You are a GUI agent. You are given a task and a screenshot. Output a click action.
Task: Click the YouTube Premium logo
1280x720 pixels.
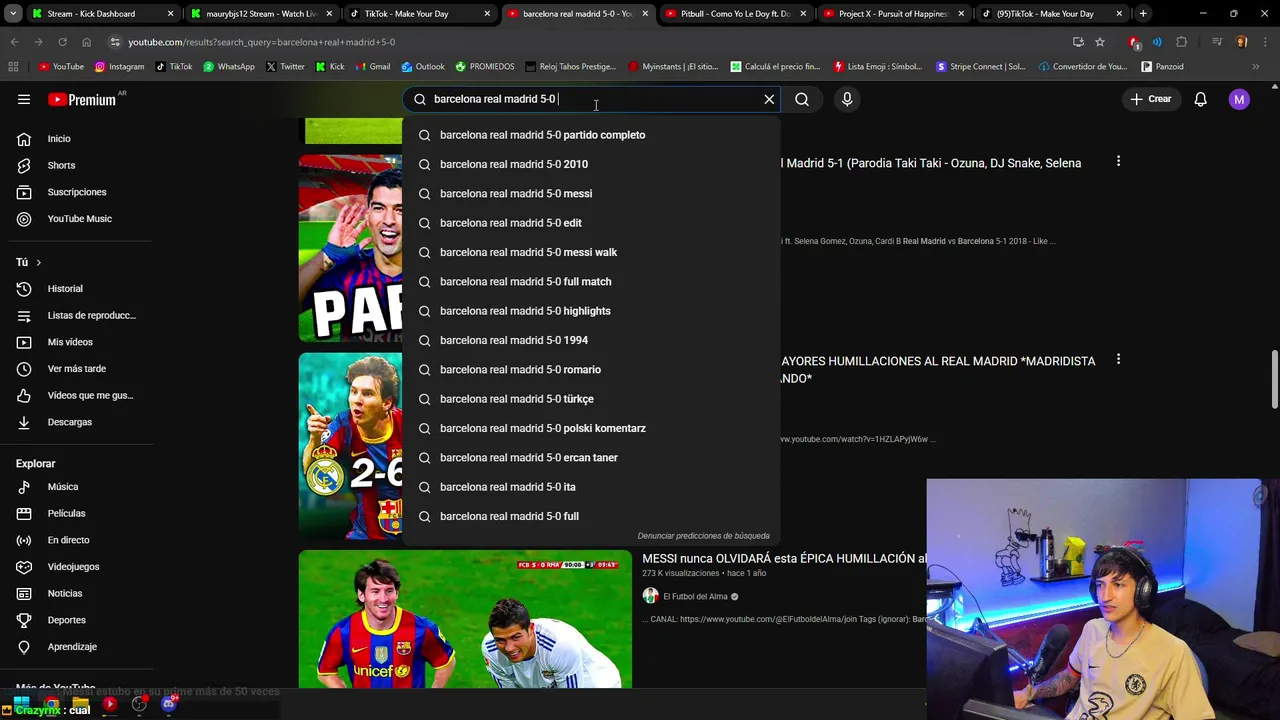click(82, 99)
